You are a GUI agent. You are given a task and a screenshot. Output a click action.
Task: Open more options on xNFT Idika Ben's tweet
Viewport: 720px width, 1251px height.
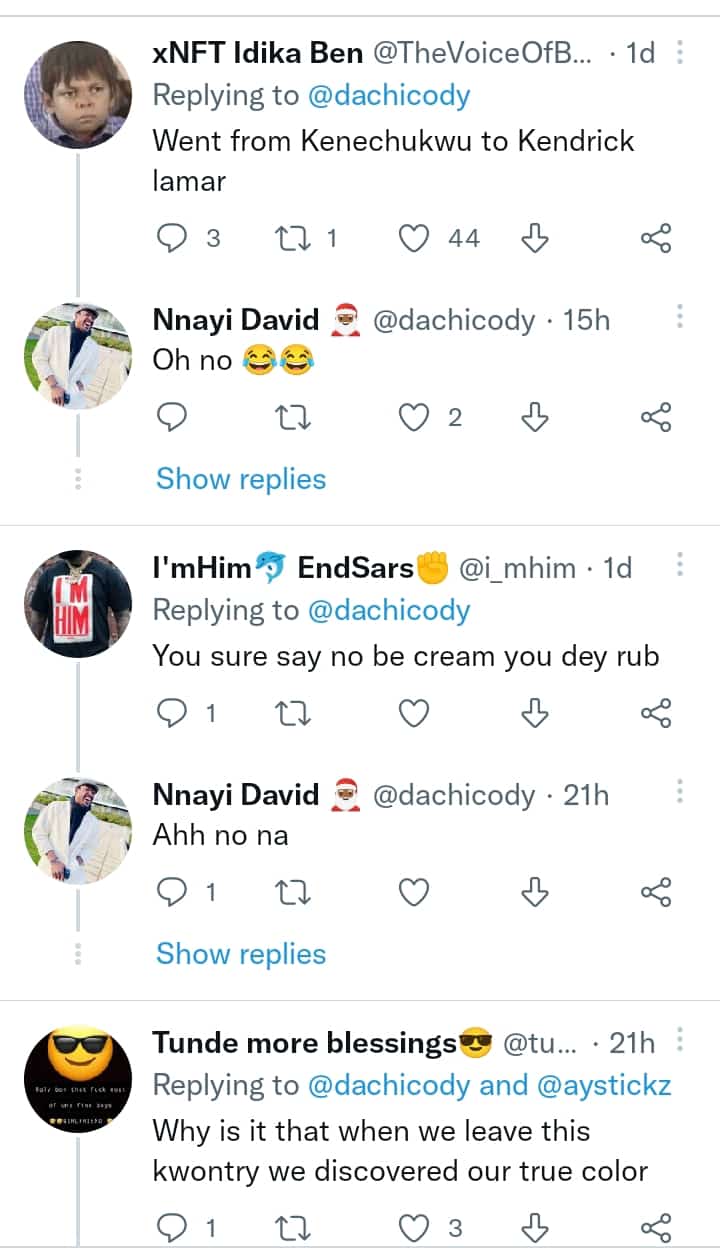[679, 52]
